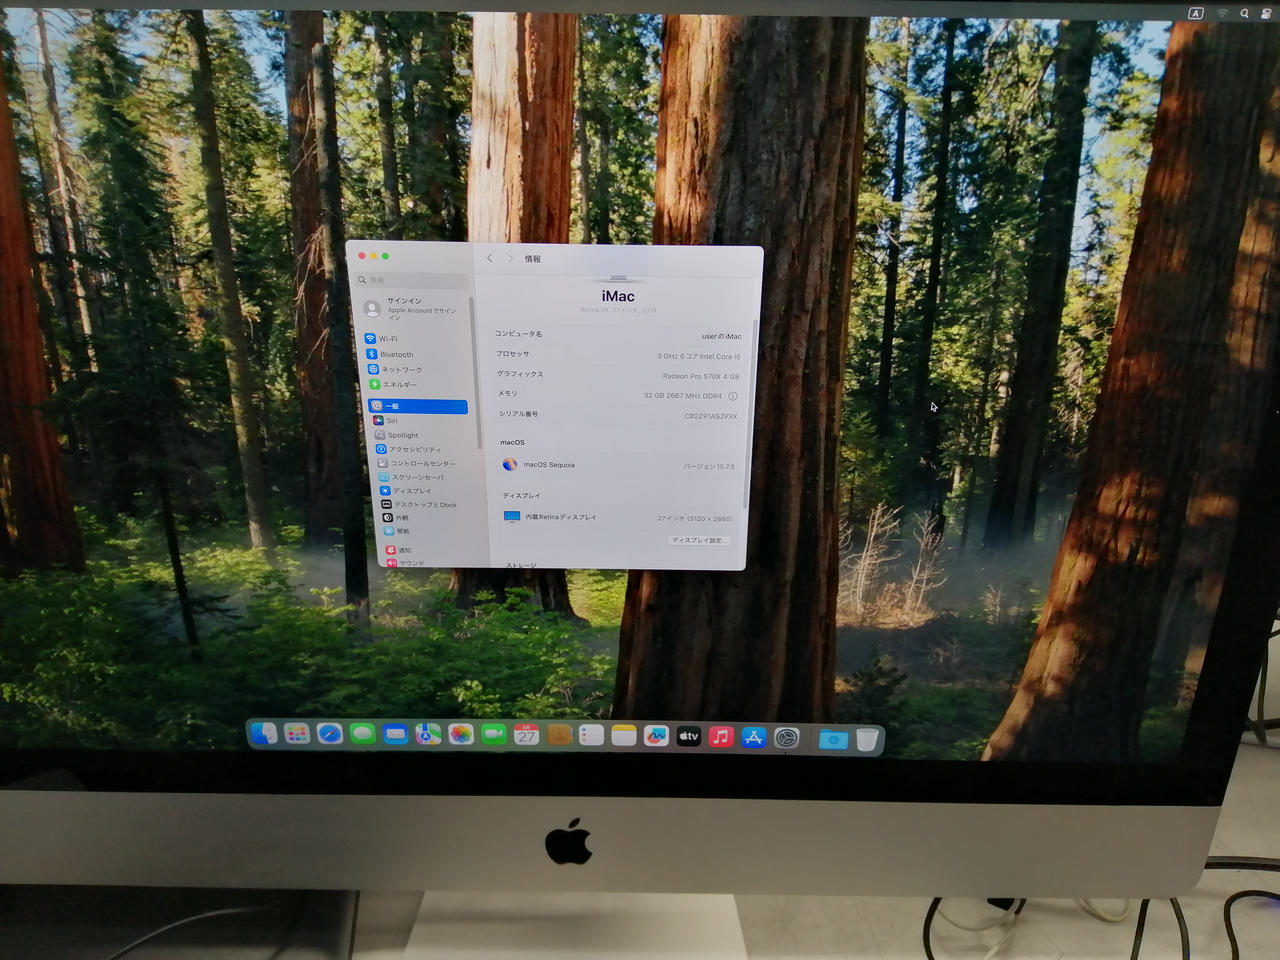Open Spotlight search from the menu bar
Viewport: 1280px width, 960px height.
pyautogui.click(x=1244, y=13)
